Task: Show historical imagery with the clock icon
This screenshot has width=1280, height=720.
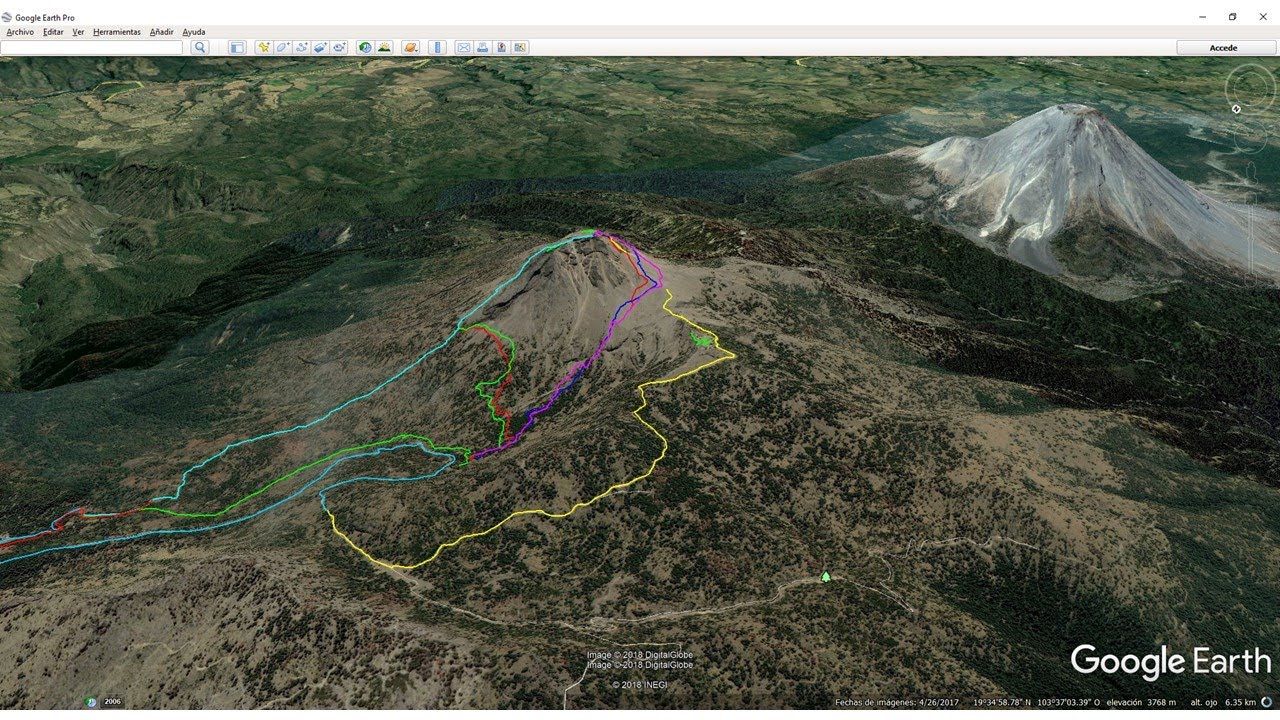Action: point(365,47)
